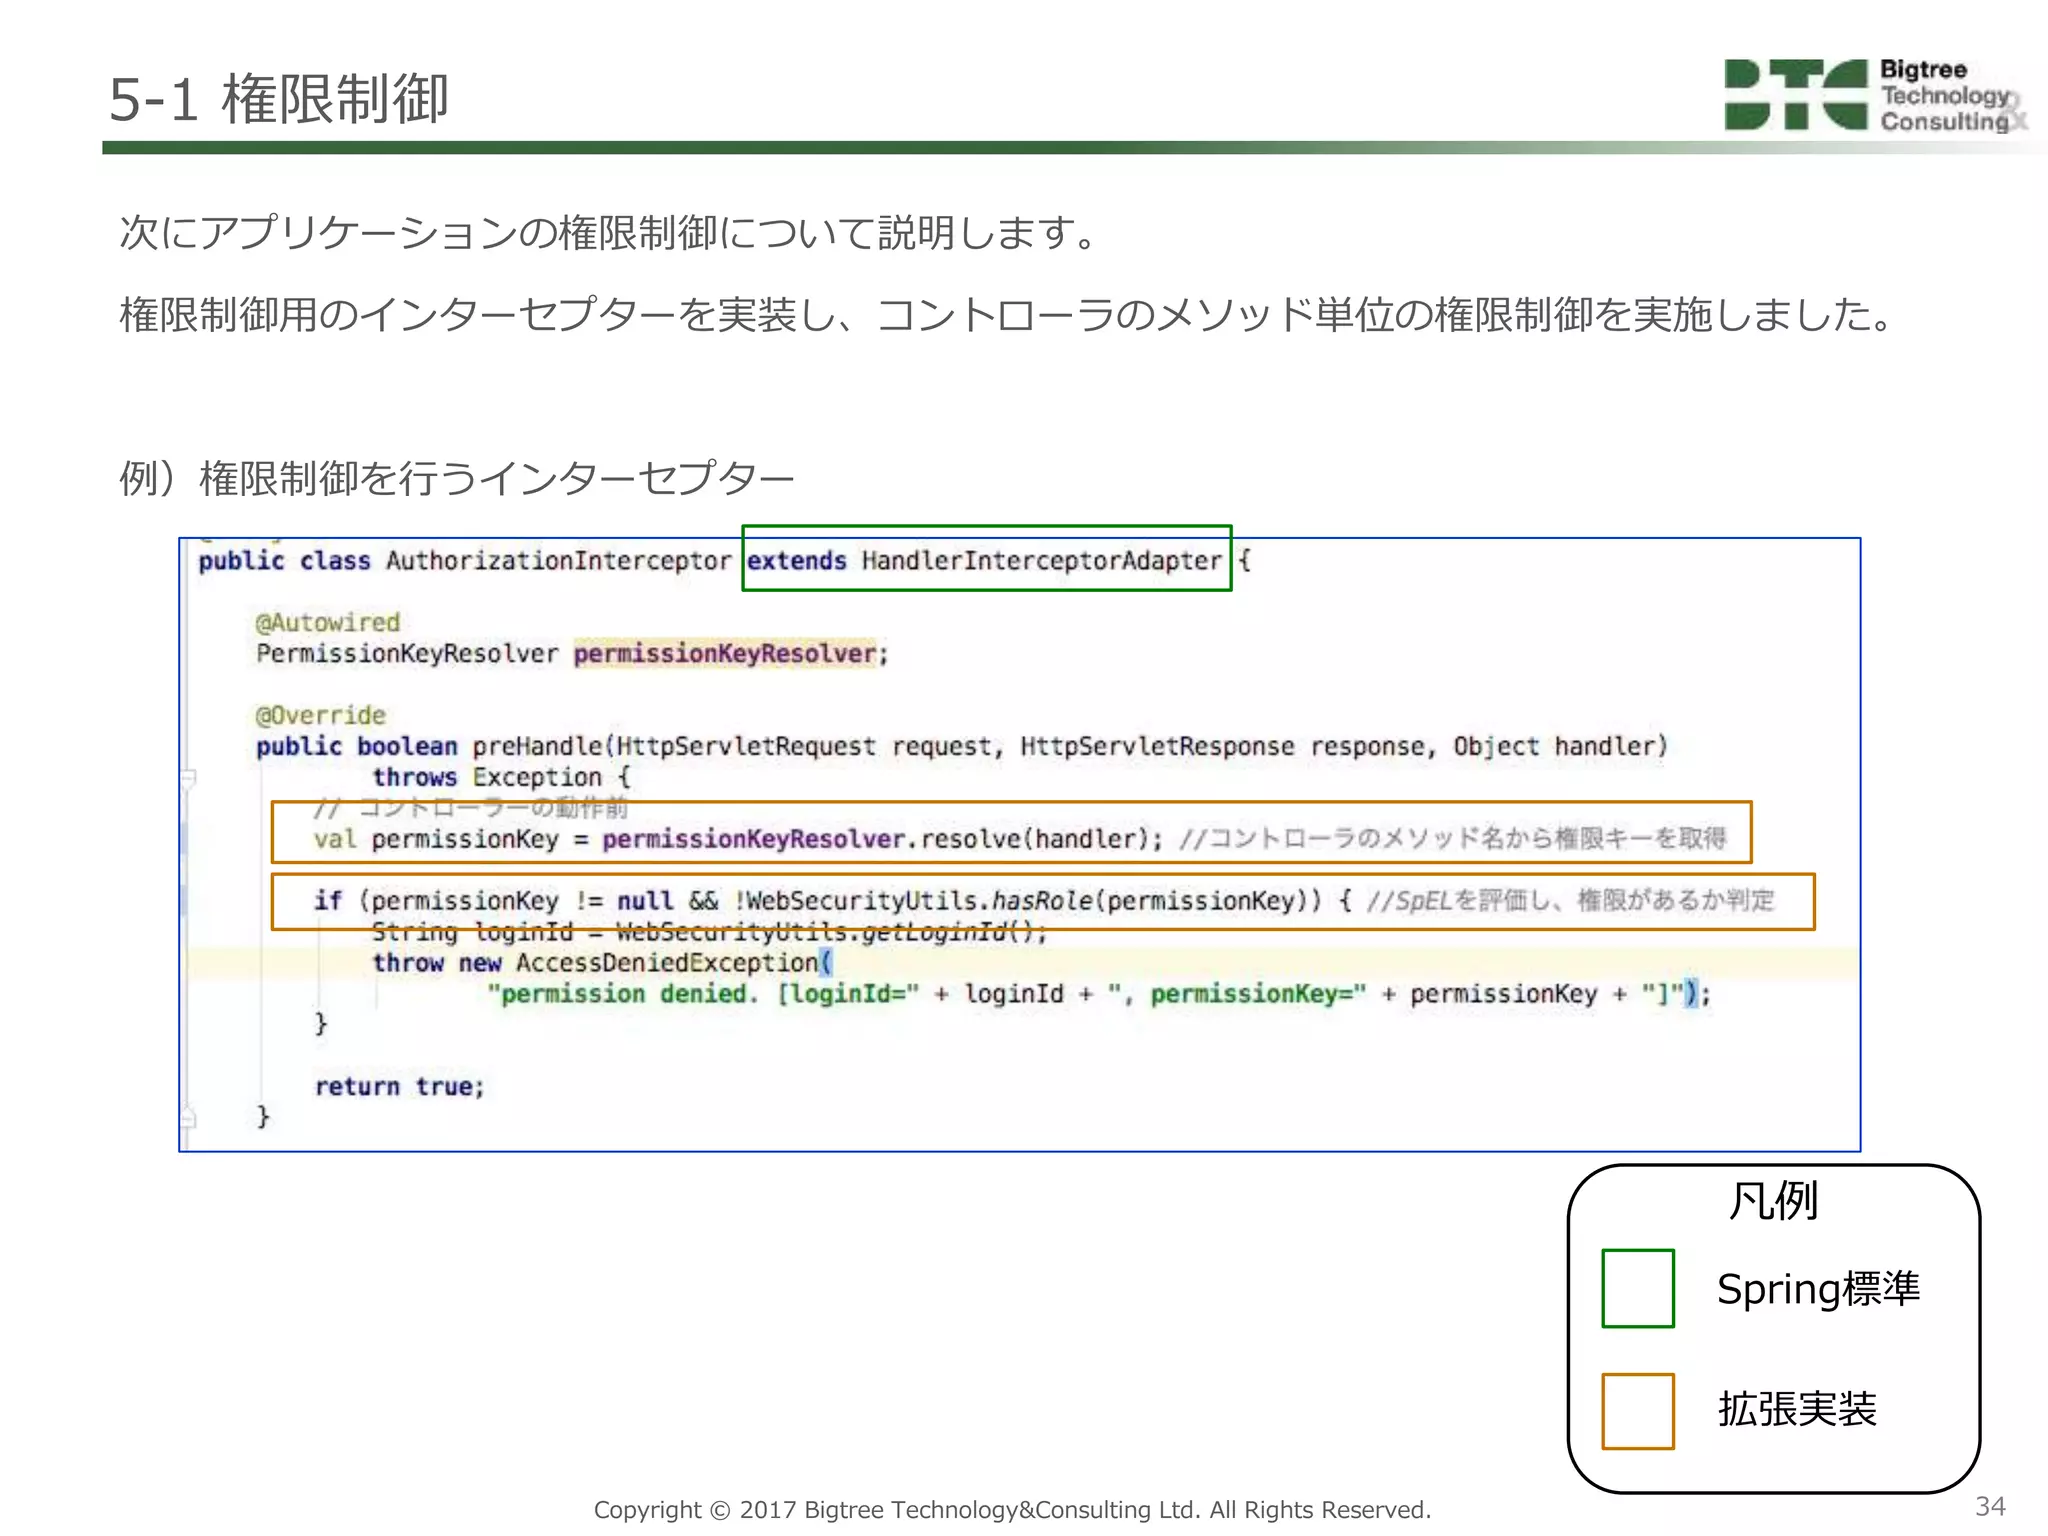The width and height of the screenshot is (2048, 1536).
Task: Click 'extends HandlerInterceptorAdapter' in the code
Action: (x=985, y=560)
